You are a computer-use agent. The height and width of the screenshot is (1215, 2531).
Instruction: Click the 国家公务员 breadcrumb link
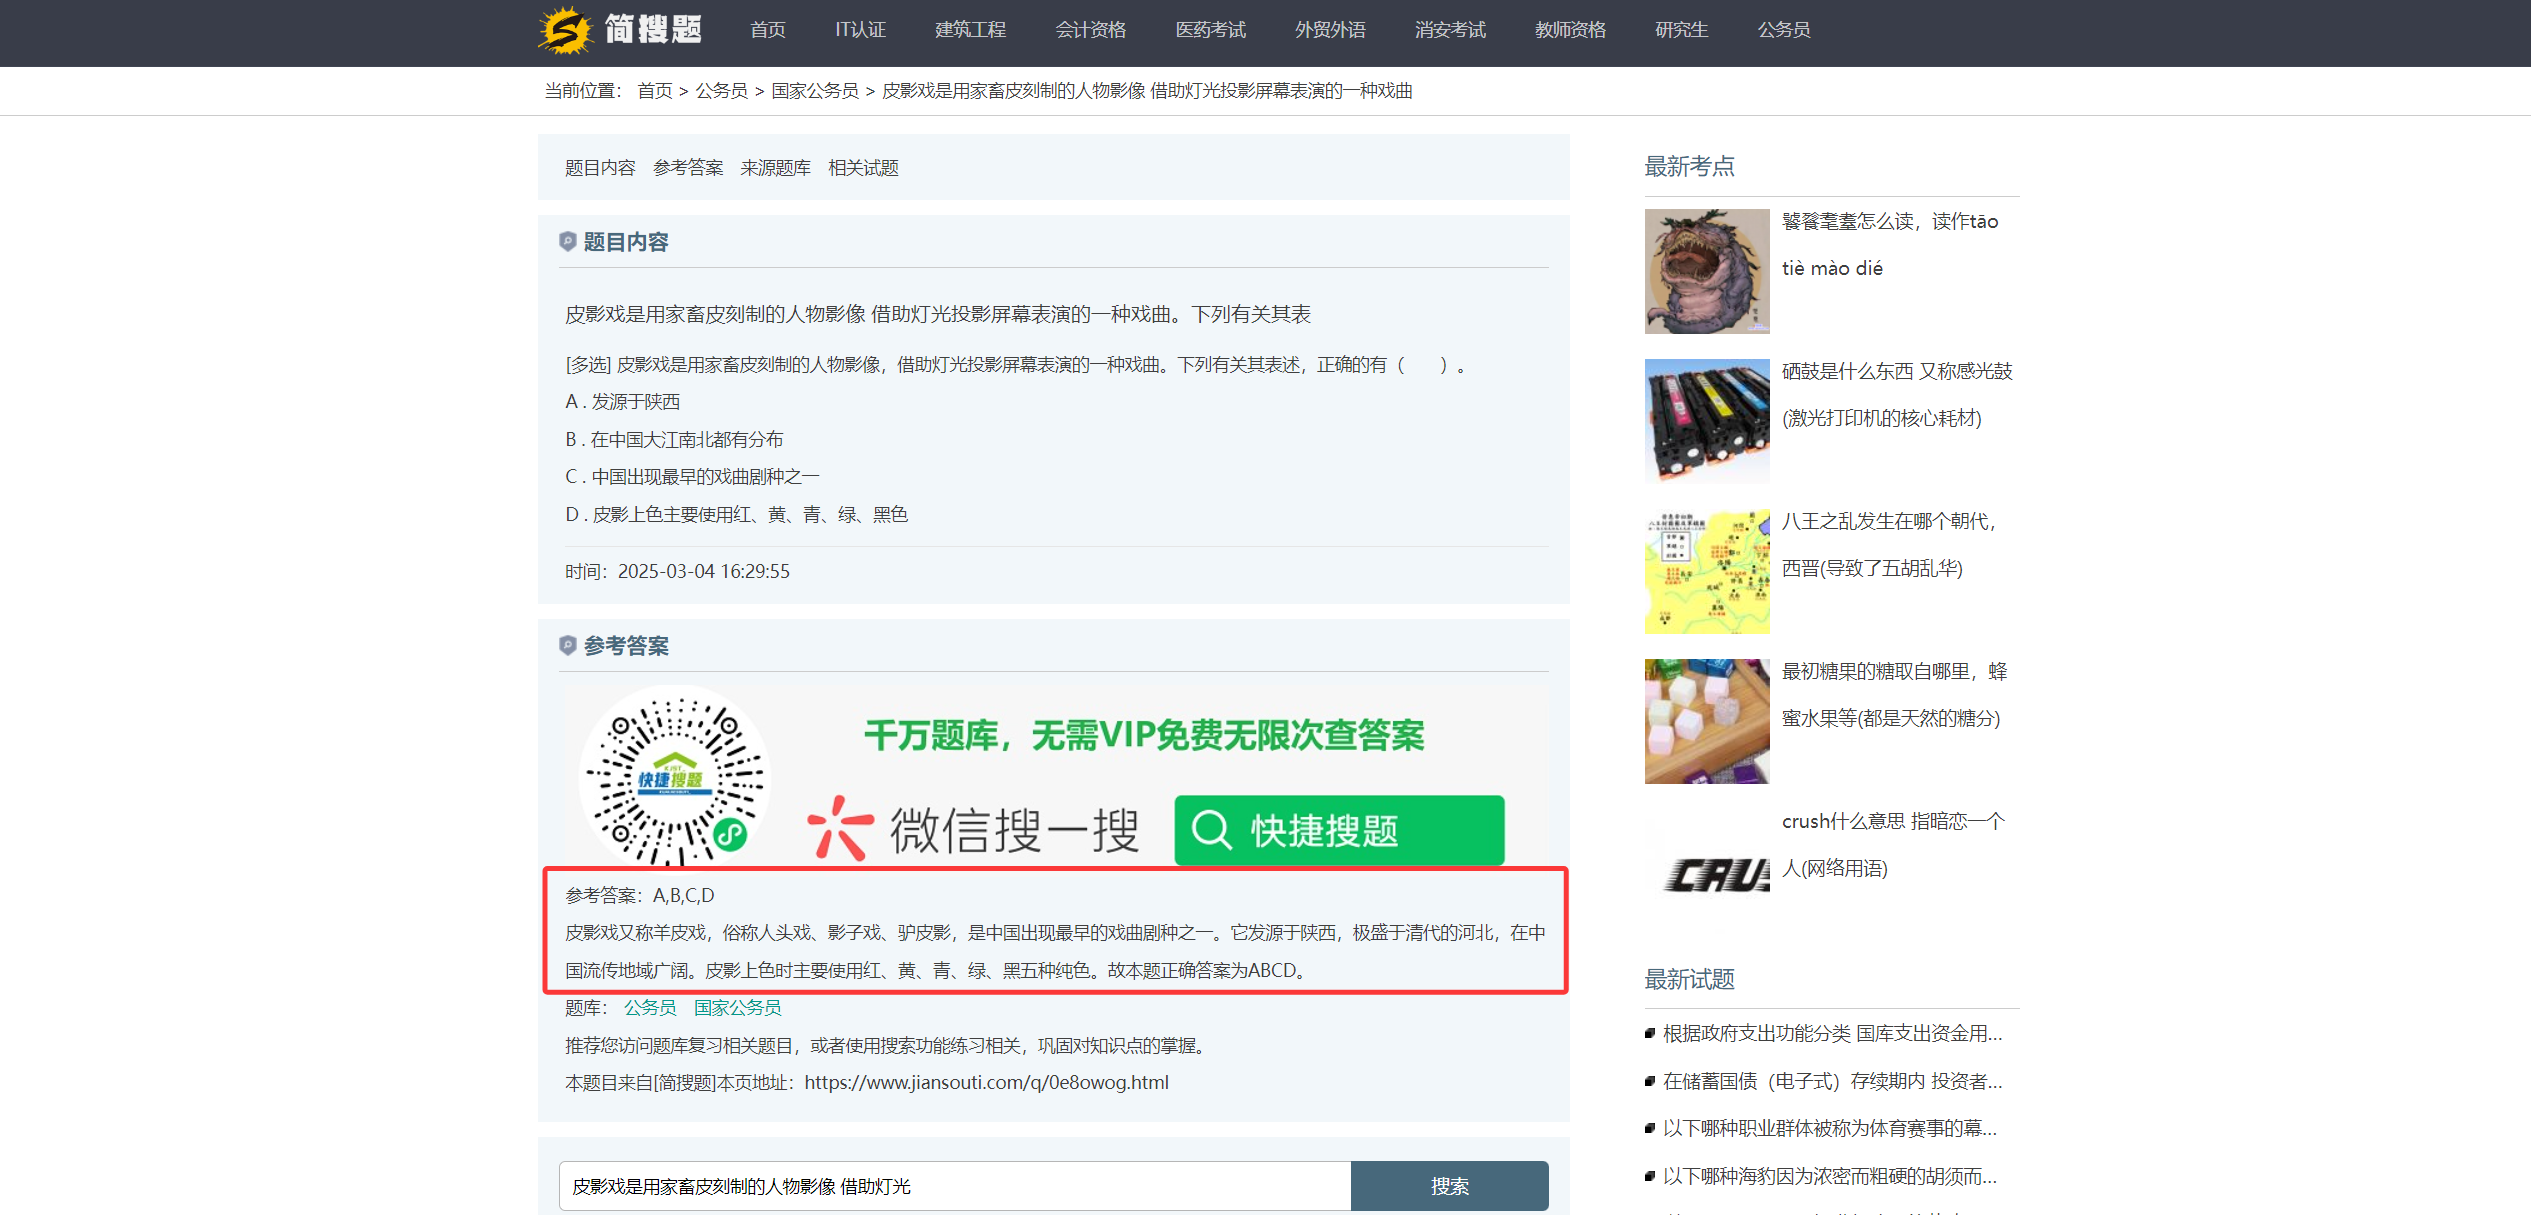pyautogui.click(x=815, y=90)
